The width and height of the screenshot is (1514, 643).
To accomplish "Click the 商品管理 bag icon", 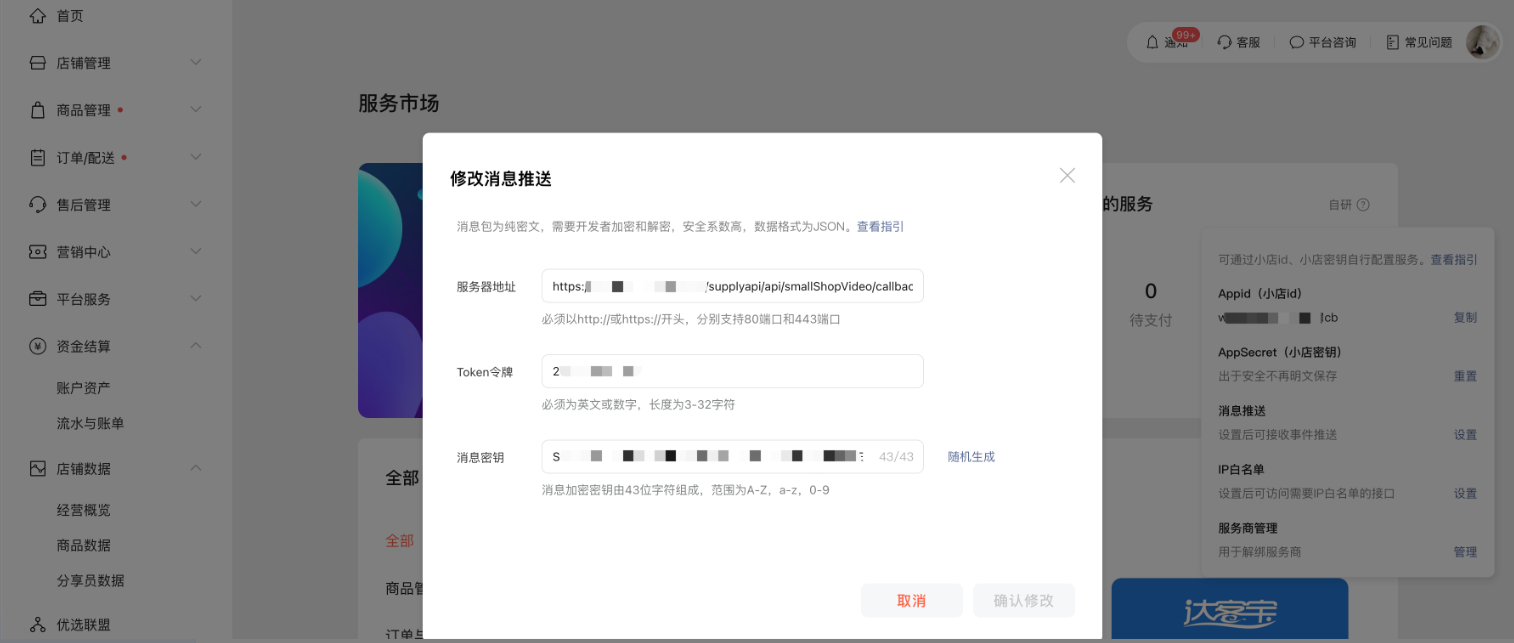I will (x=38, y=110).
